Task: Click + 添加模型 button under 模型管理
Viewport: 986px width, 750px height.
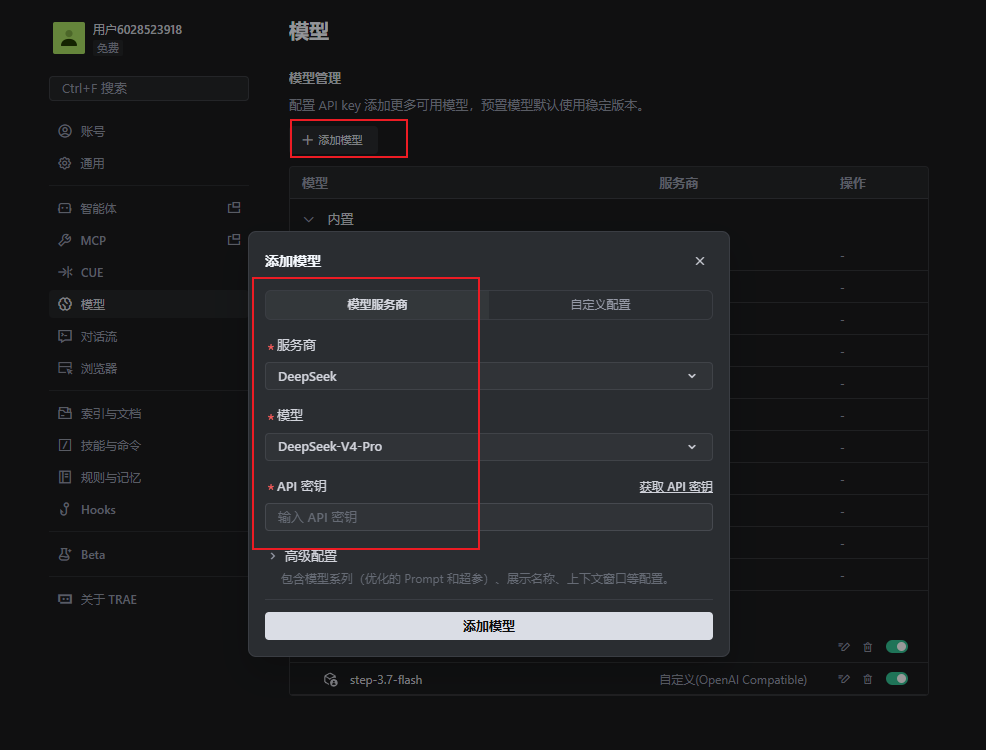Action: click(x=334, y=140)
